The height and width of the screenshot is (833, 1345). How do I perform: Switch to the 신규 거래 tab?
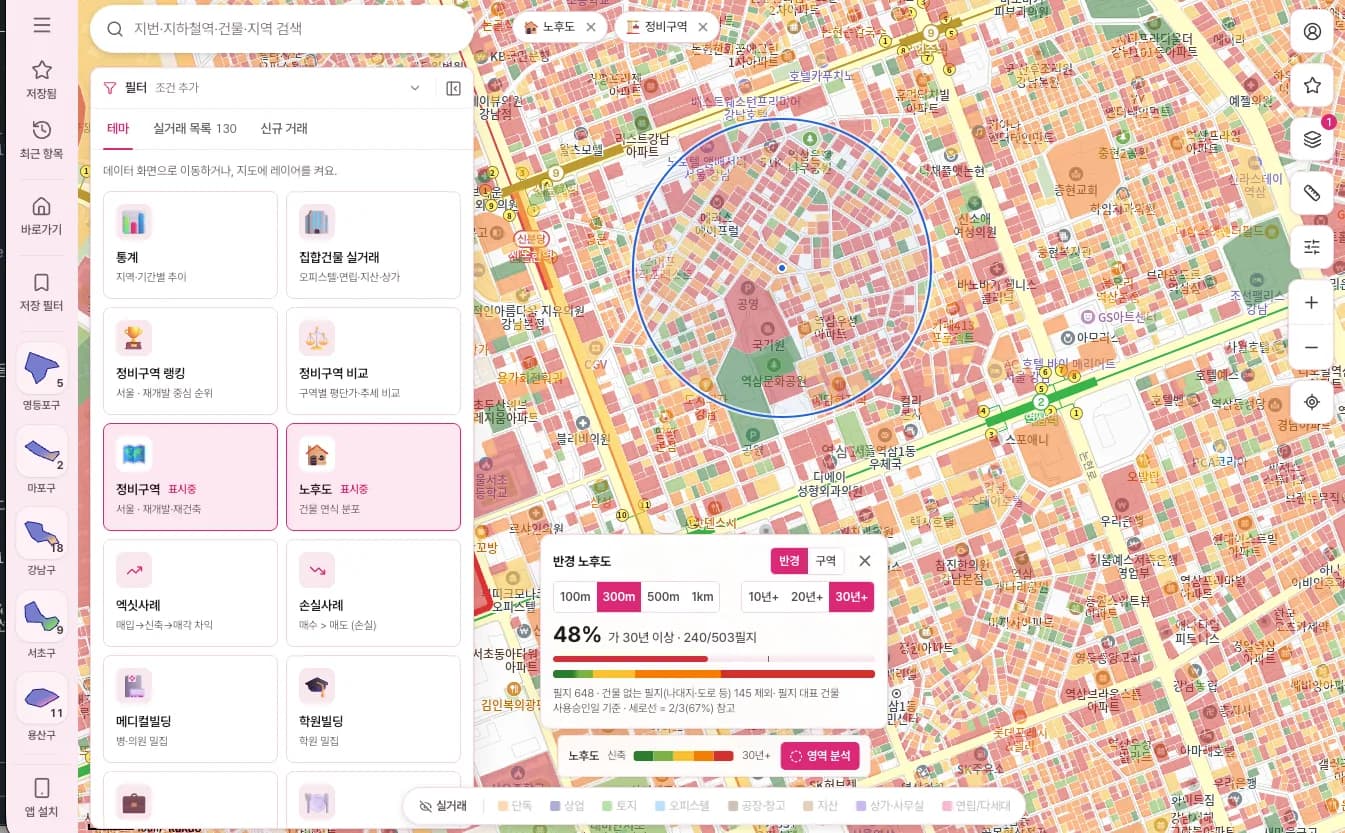284,128
